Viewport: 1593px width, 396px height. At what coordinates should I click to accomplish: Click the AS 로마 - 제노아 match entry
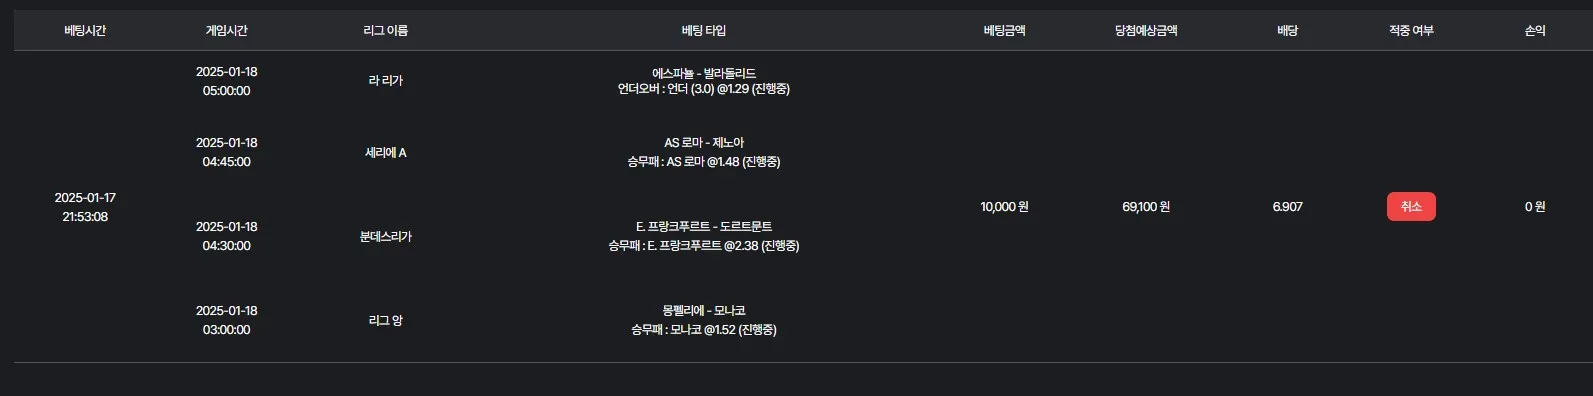704,143
